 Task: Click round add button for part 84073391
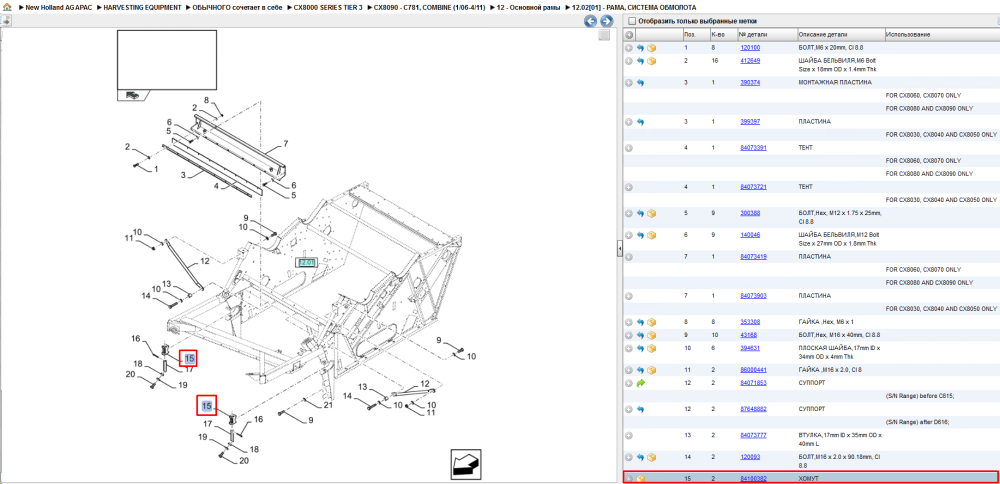click(x=629, y=148)
